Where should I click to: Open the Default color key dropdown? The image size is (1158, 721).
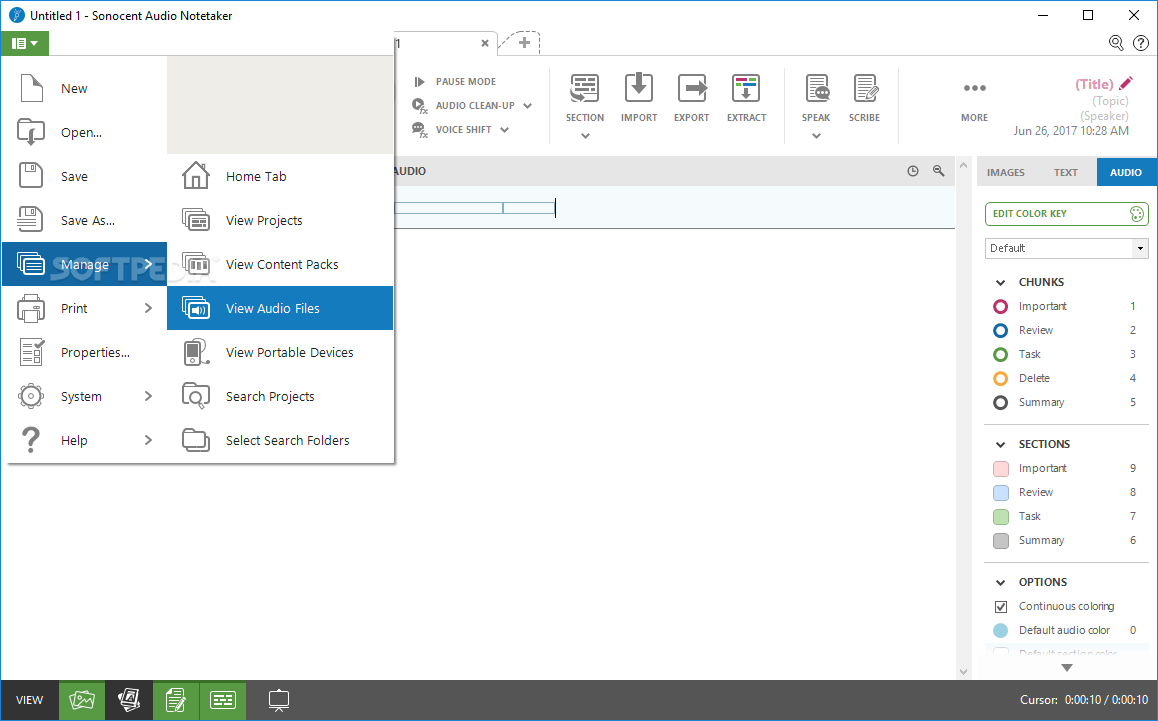[x=1139, y=248]
